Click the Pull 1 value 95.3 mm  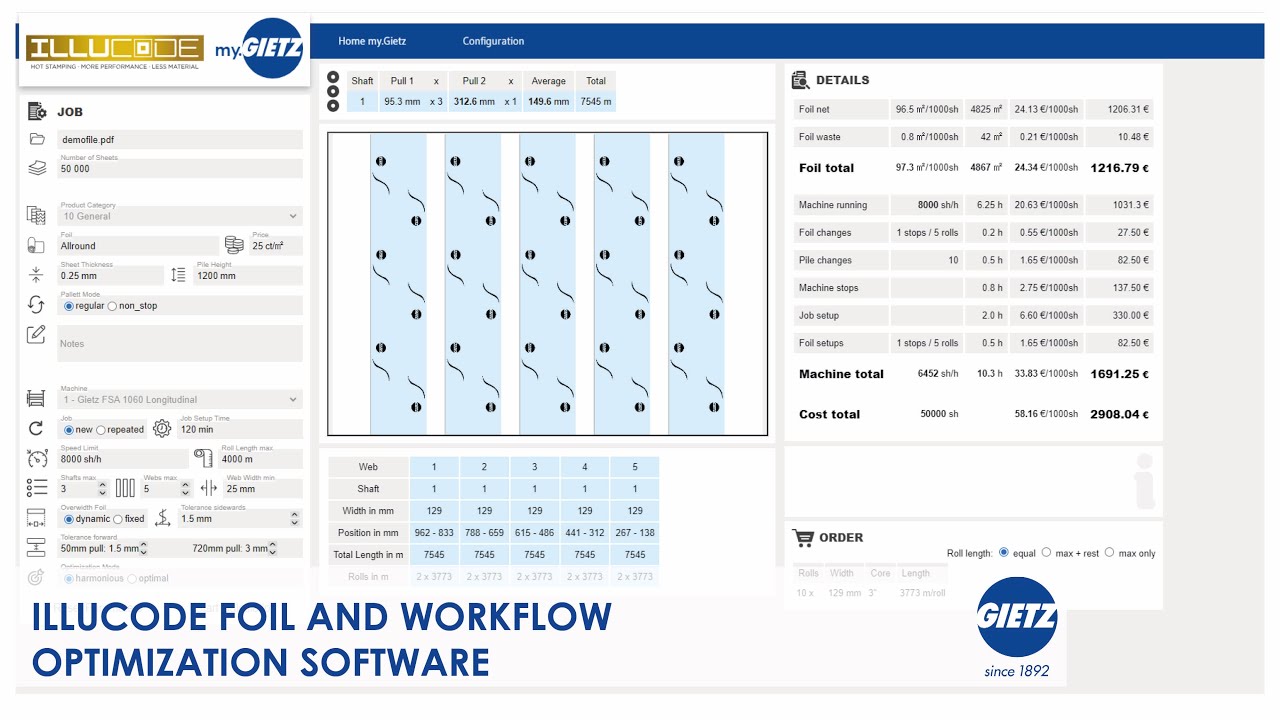[x=402, y=101]
